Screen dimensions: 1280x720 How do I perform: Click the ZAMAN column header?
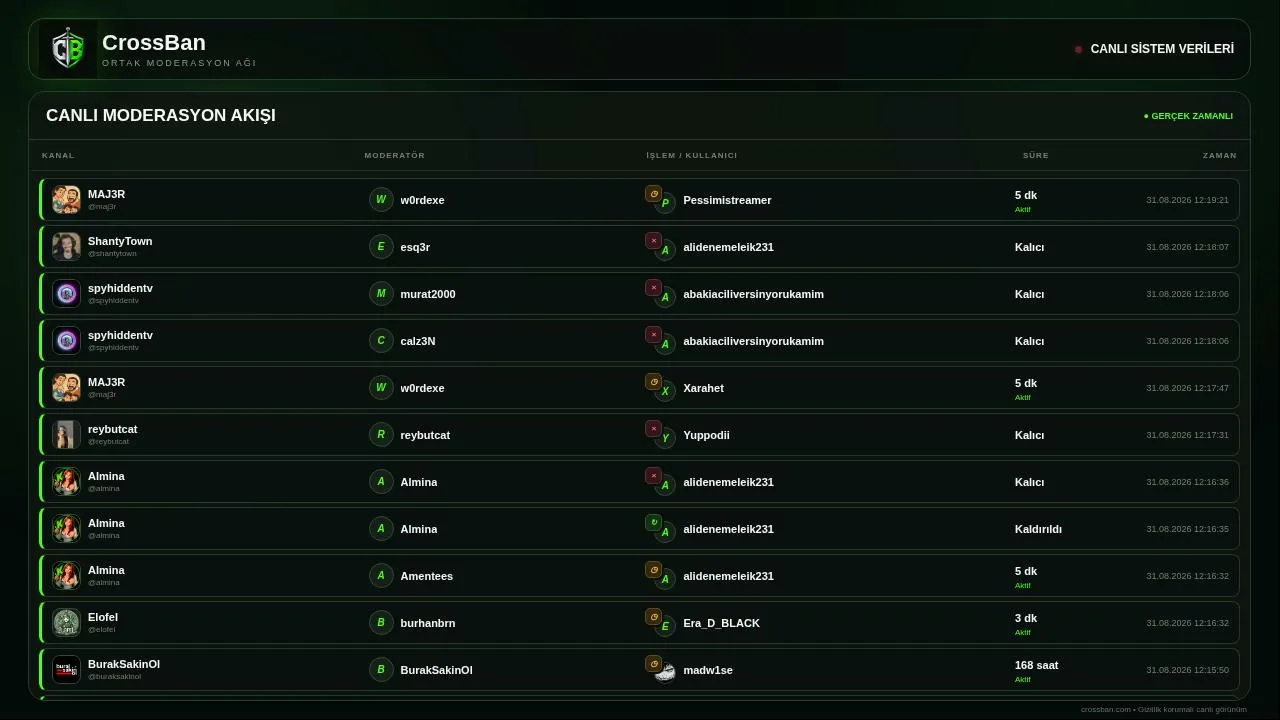point(1220,155)
